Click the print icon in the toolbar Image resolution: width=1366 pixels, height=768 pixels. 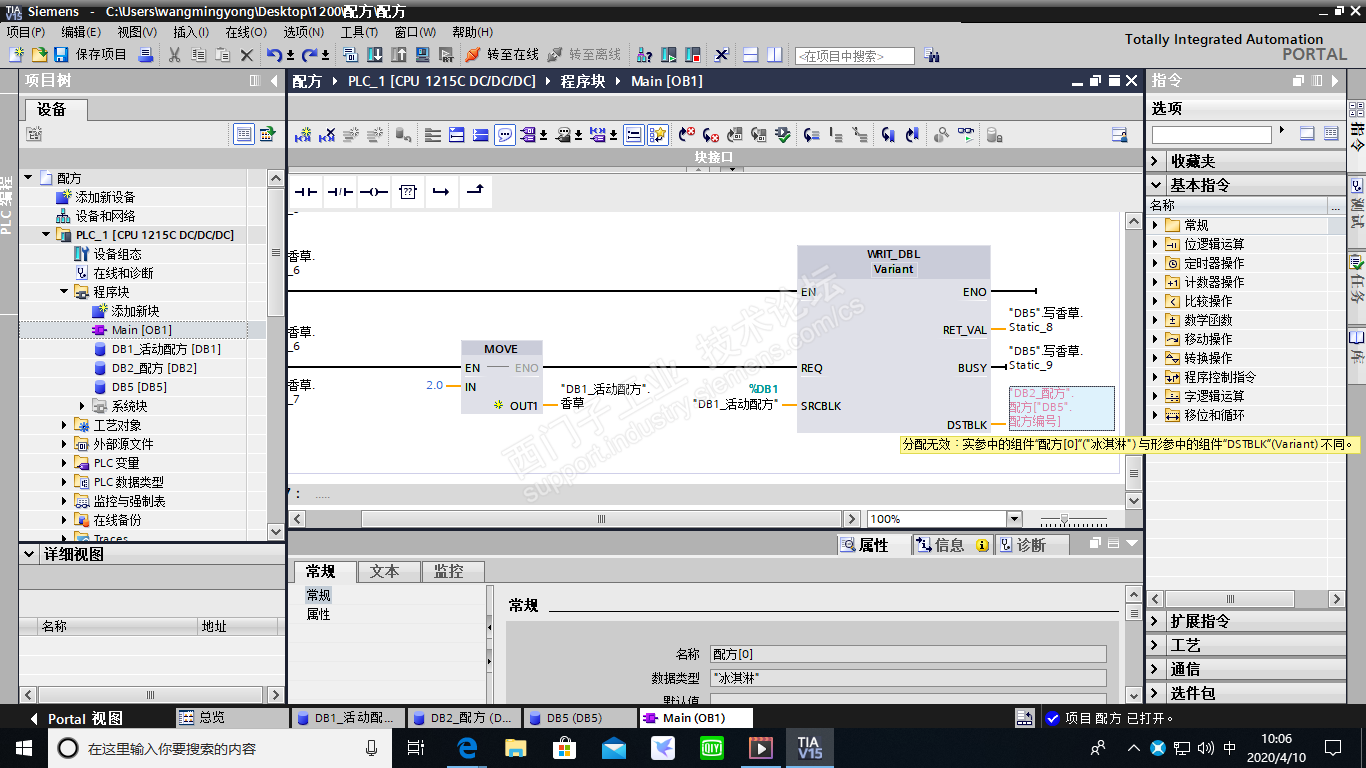click(146, 54)
